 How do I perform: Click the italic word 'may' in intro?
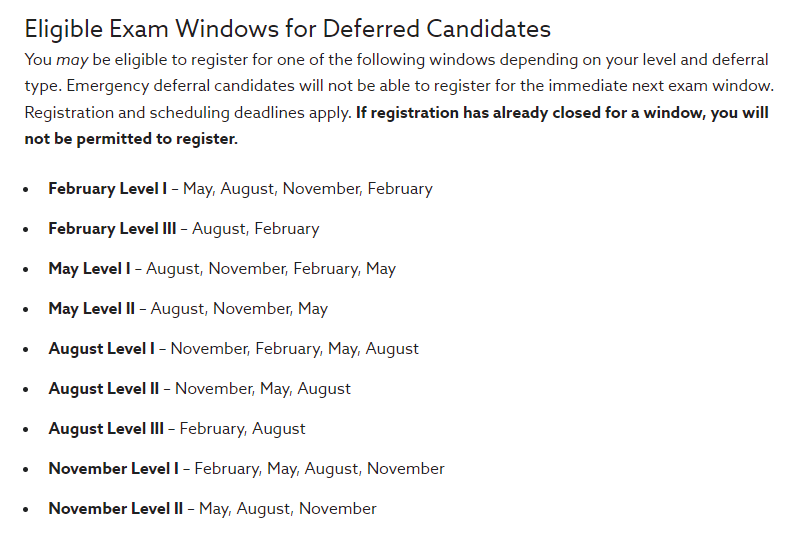(x=72, y=60)
